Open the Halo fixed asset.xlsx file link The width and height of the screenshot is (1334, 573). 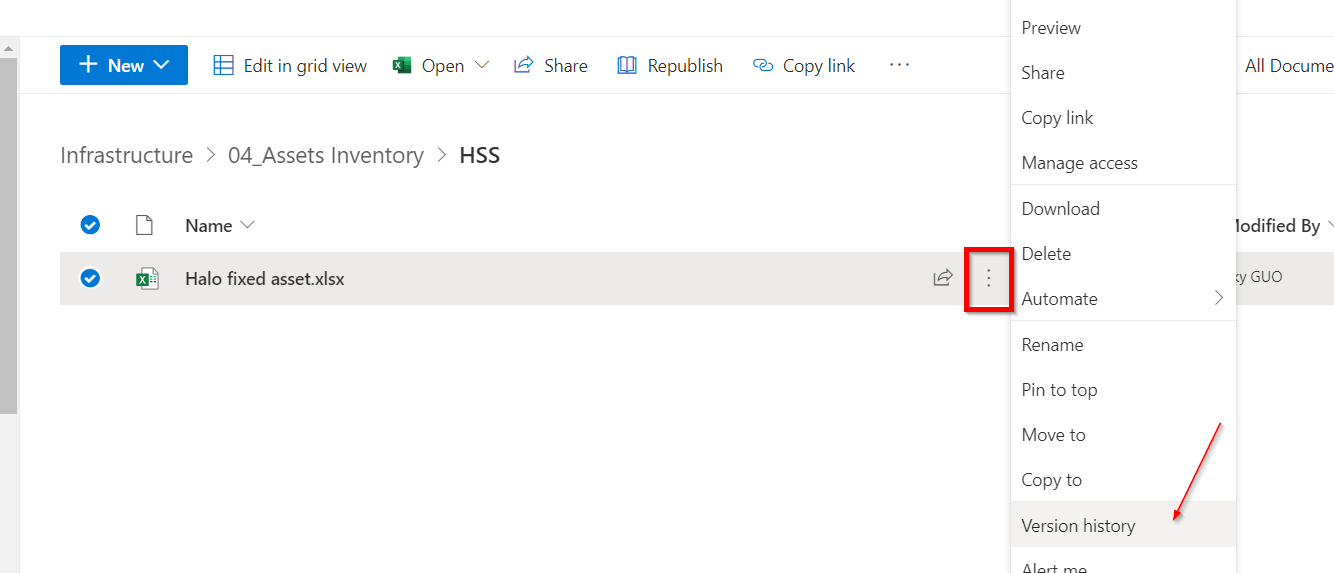pos(264,279)
